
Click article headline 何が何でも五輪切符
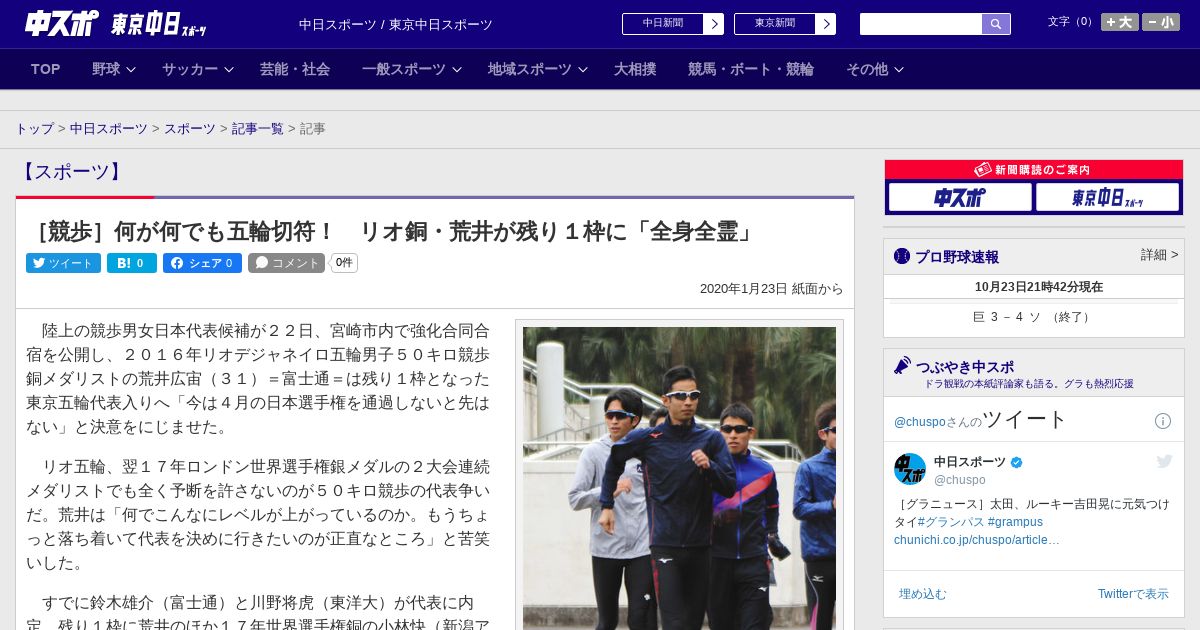pos(393,231)
